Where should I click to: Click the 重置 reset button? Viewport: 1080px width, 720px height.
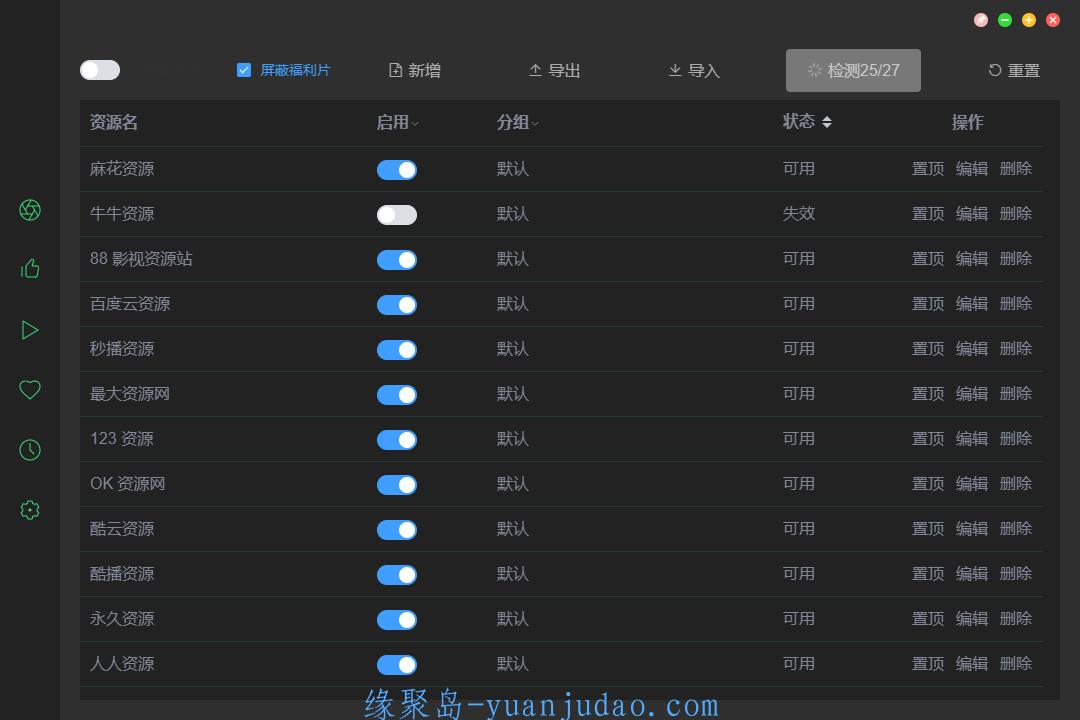click(1014, 70)
